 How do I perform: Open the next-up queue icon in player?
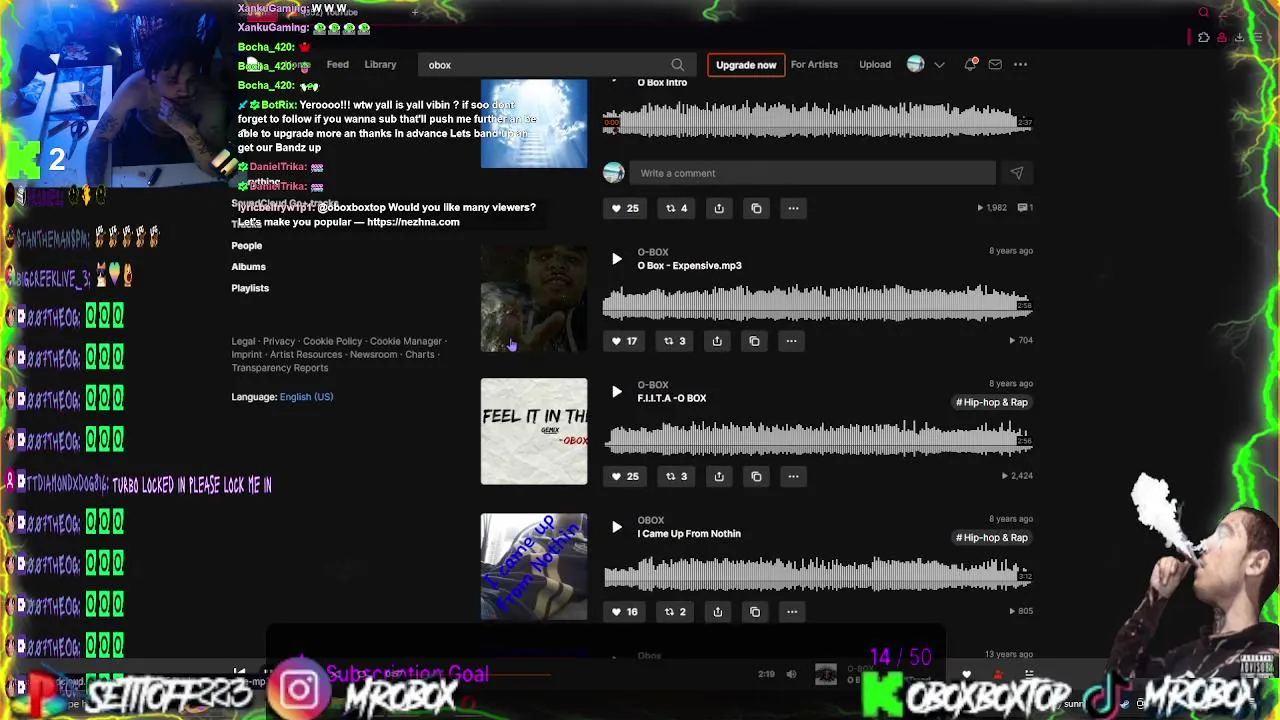tap(1029, 674)
